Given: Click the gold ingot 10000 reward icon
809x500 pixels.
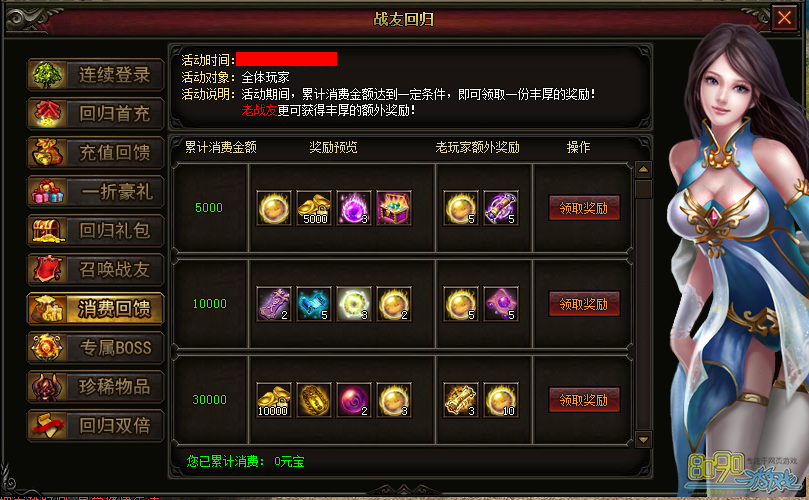Looking at the screenshot, I should tap(273, 400).
